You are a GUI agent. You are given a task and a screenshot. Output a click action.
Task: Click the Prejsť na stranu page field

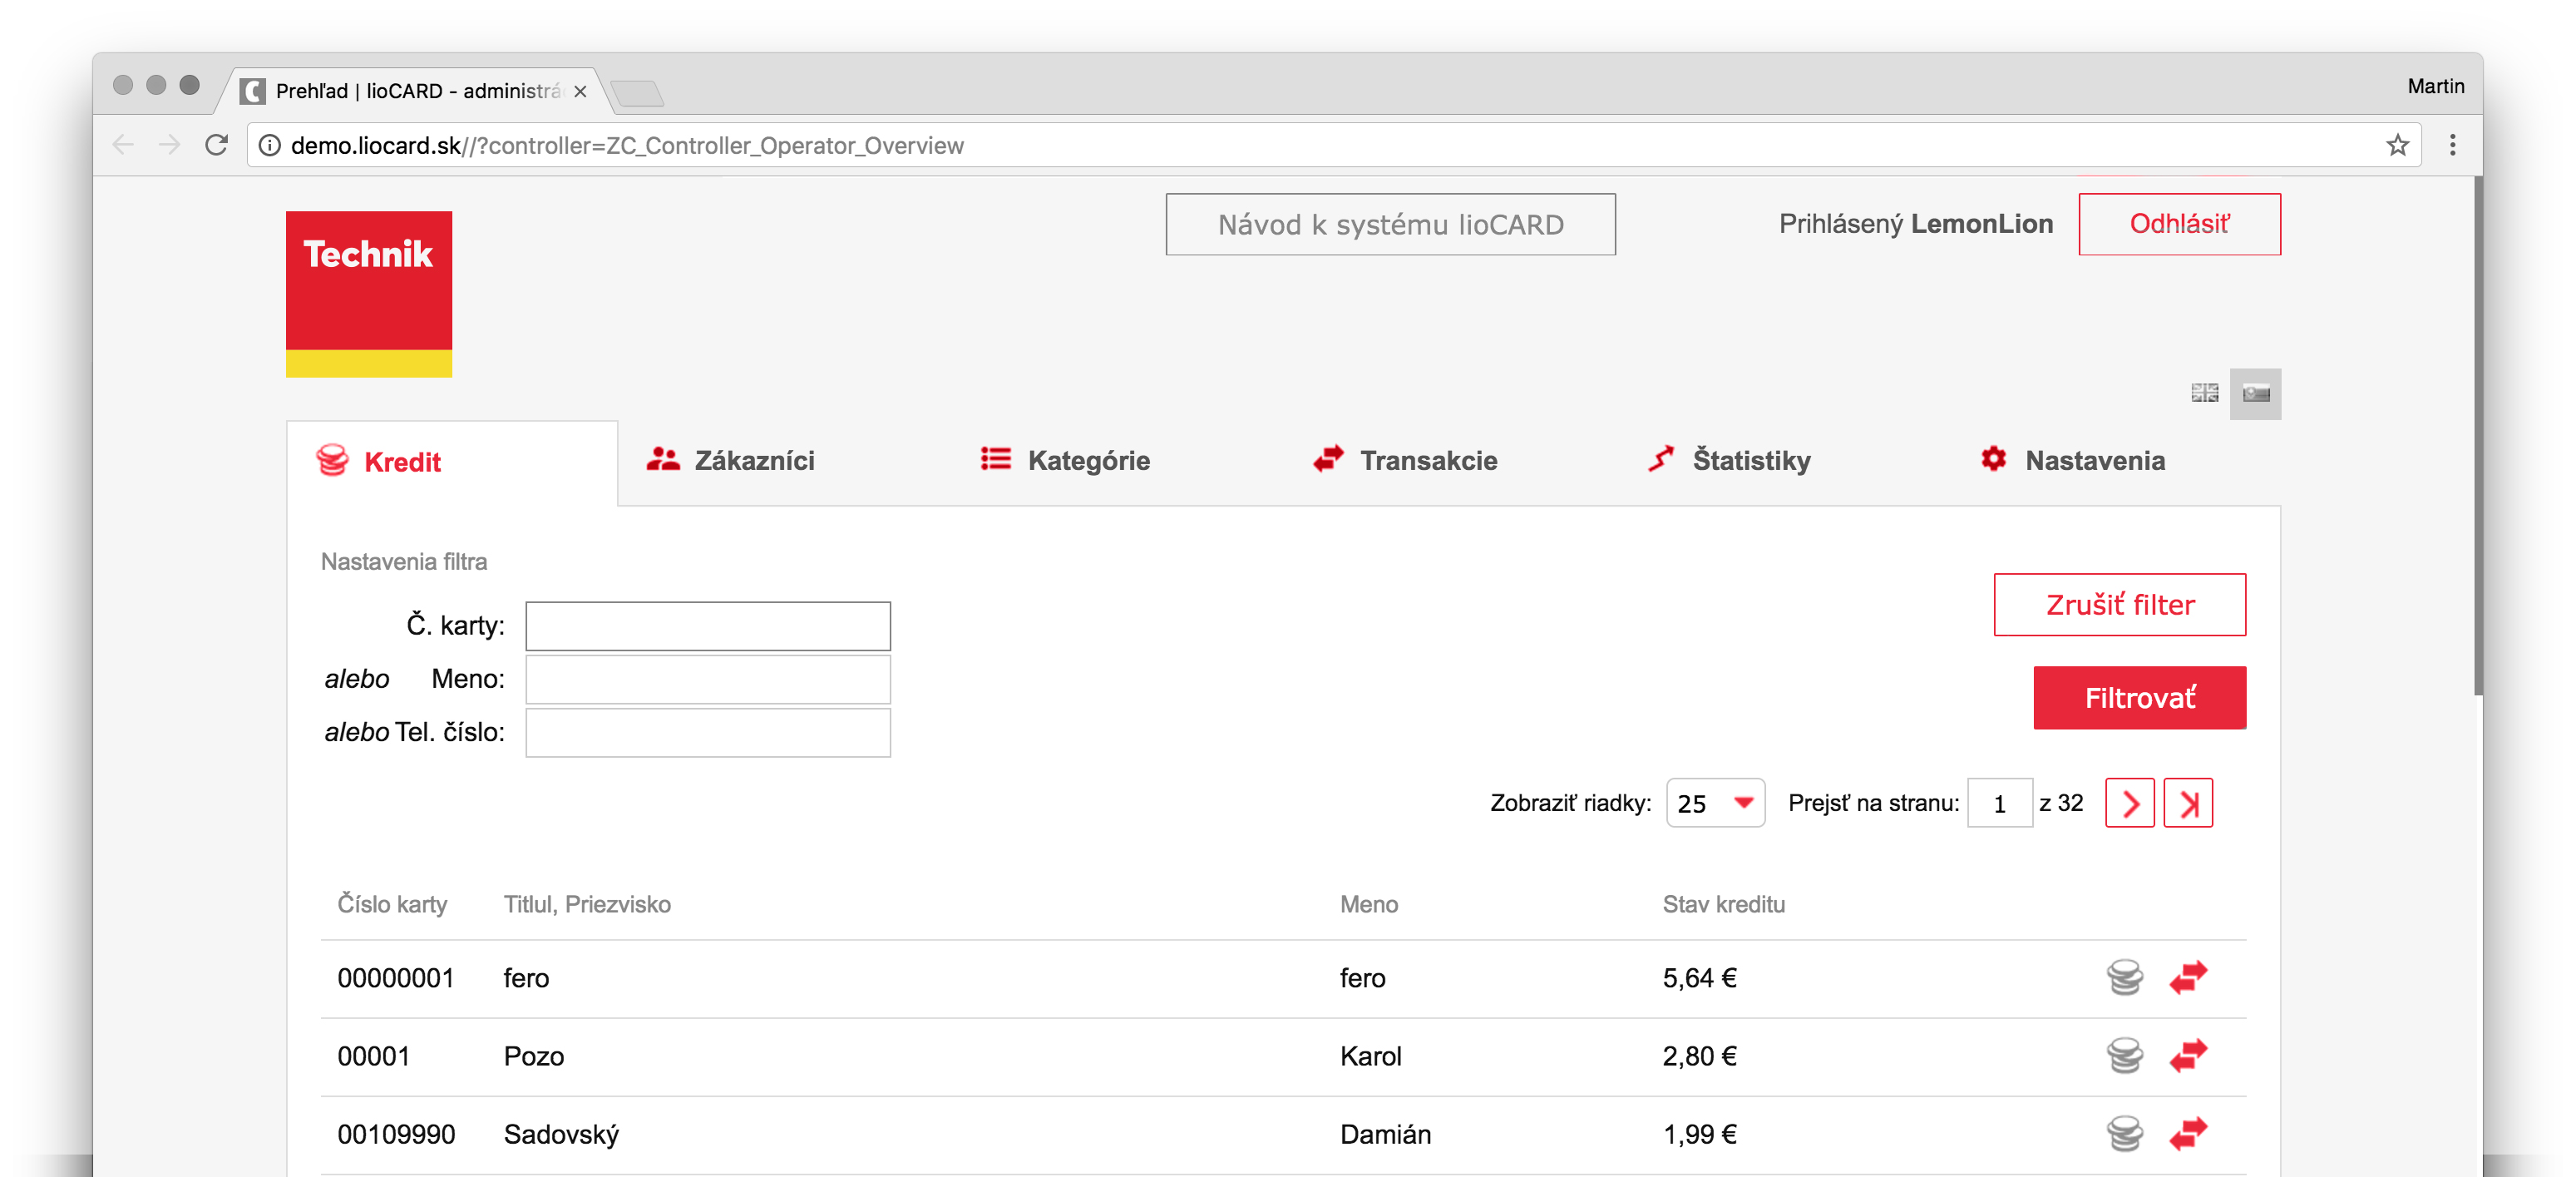1999,803
